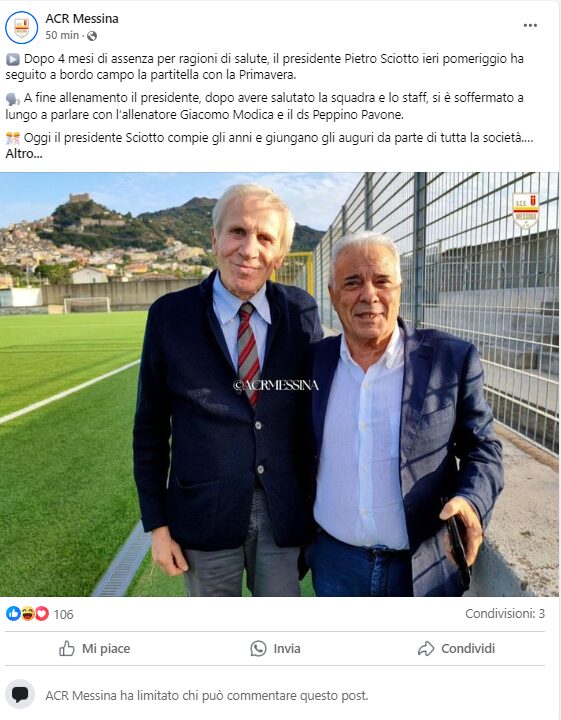The image size is (561, 720).
Task: Open the ACR Messina page name link
Action: tap(82, 18)
